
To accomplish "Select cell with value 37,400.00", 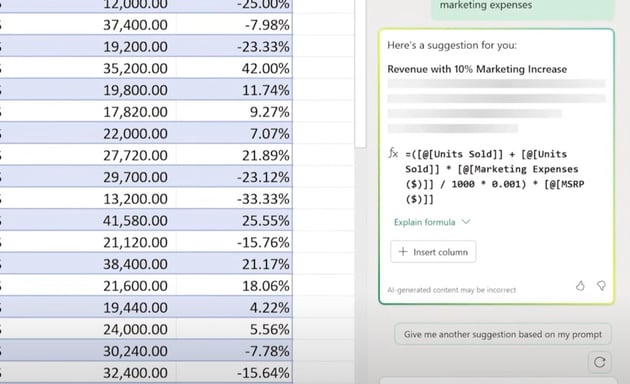I will 88,25.
